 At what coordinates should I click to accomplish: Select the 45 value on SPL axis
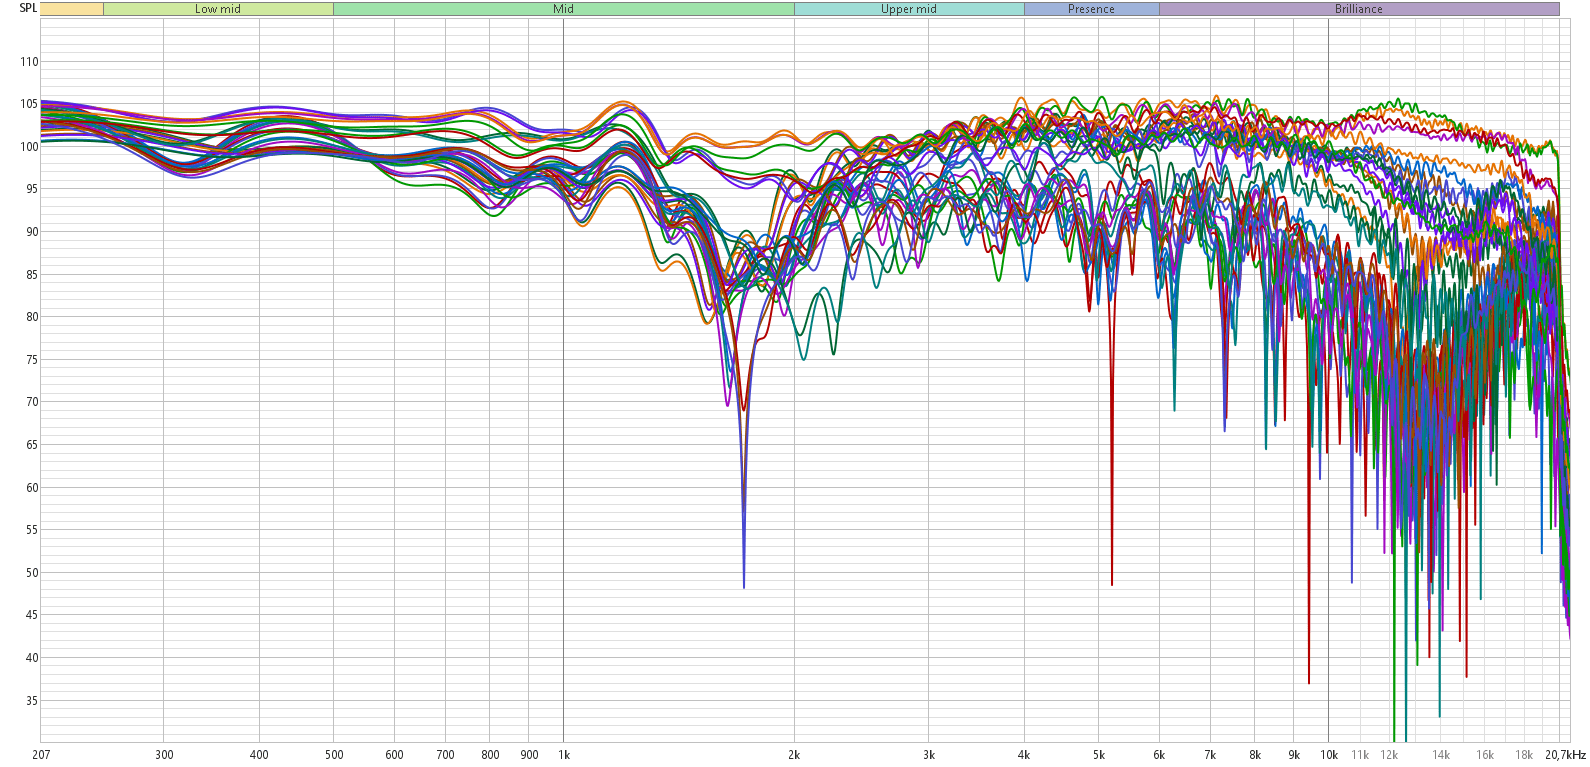(x=32, y=615)
